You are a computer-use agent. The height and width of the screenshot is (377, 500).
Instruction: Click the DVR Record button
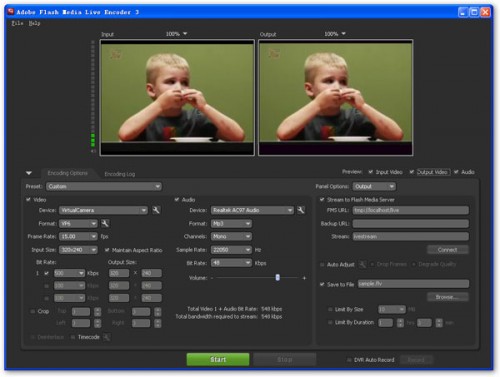point(416,360)
